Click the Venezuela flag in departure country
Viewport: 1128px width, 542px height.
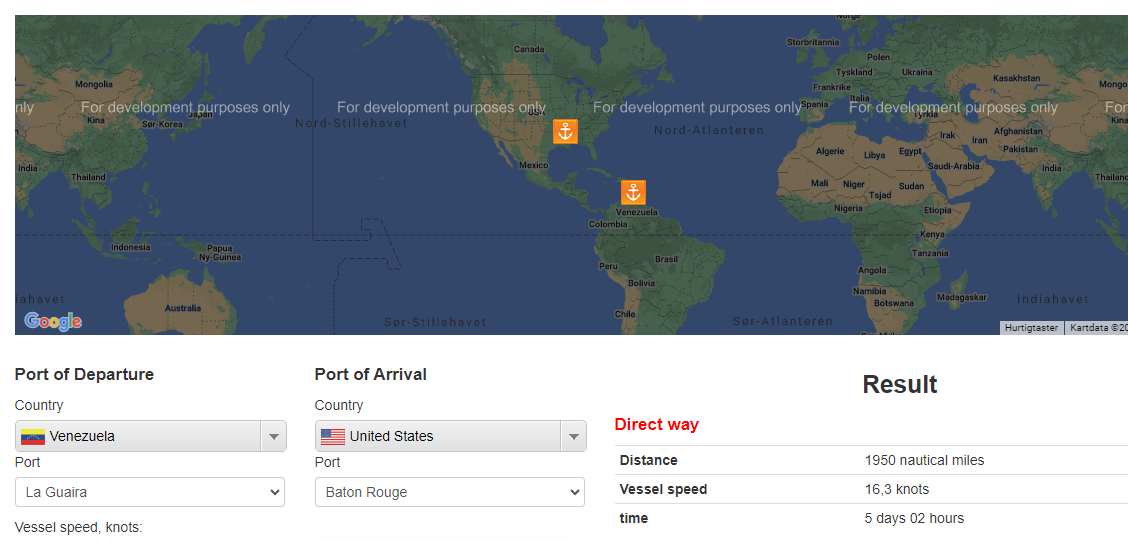pyautogui.click(x=33, y=437)
